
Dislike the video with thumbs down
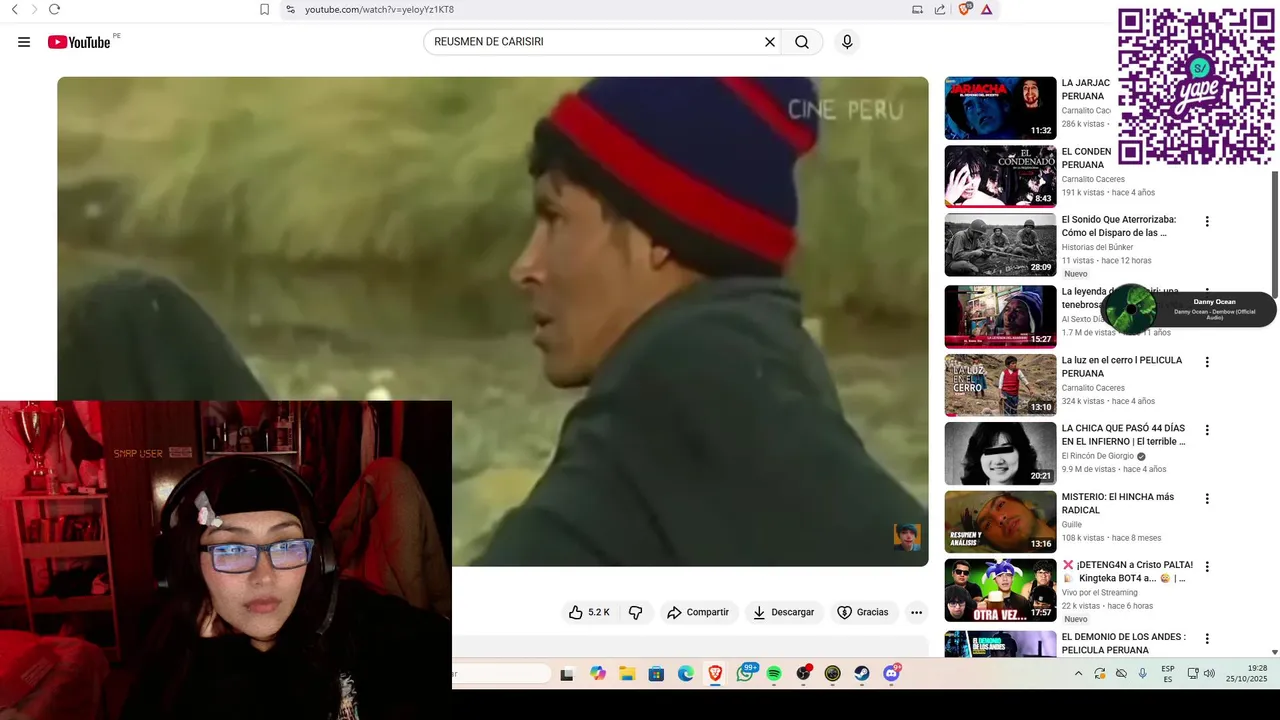pyautogui.click(x=635, y=612)
